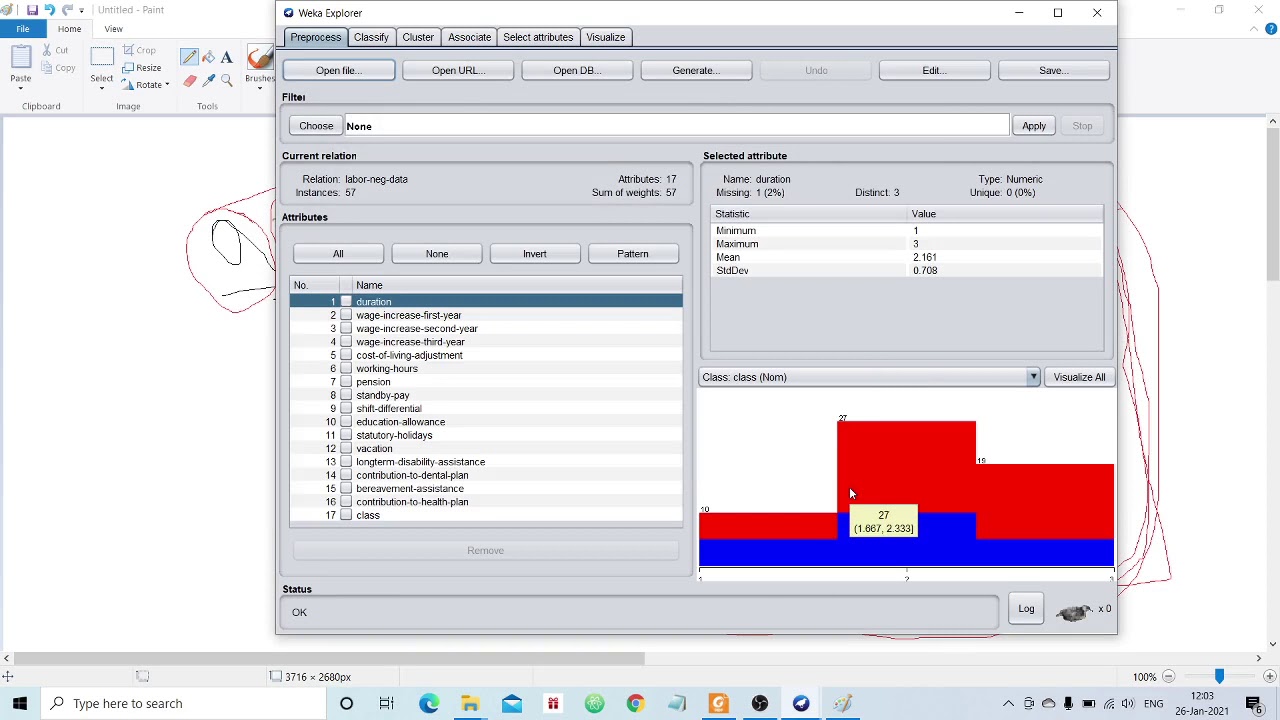Image resolution: width=1280 pixels, height=720 pixels.
Task: Click the Visualize All button
Action: 1079,377
